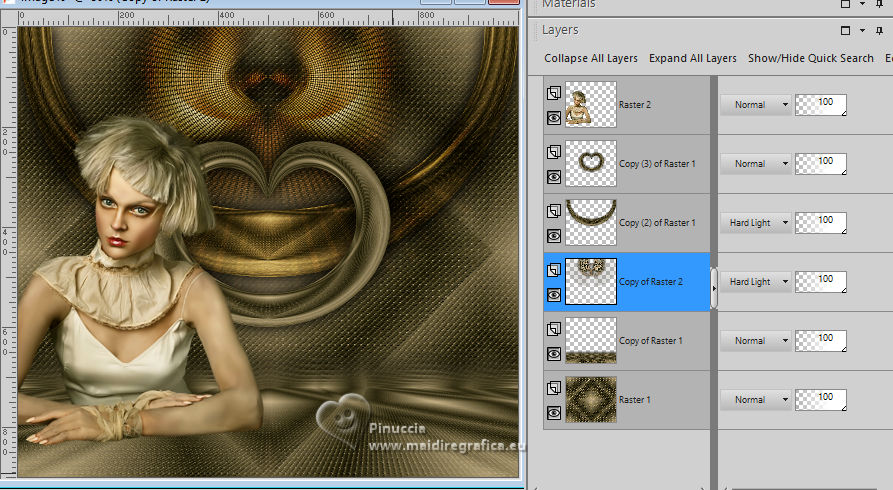Viewport: 893px width, 490px height.
Task: Select layer name Copy of Raster 2
Action: coord(650,281)
